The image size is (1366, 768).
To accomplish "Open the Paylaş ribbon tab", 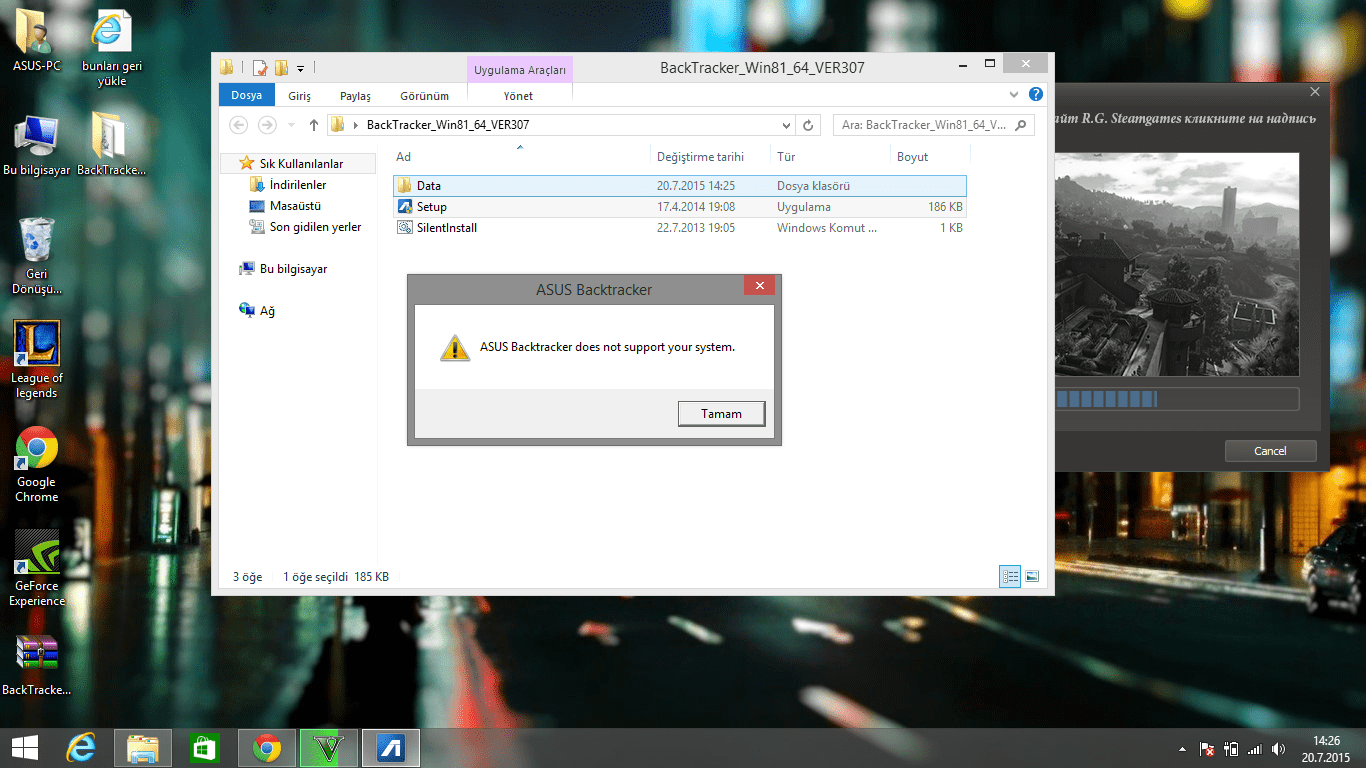I will point(355,96).
